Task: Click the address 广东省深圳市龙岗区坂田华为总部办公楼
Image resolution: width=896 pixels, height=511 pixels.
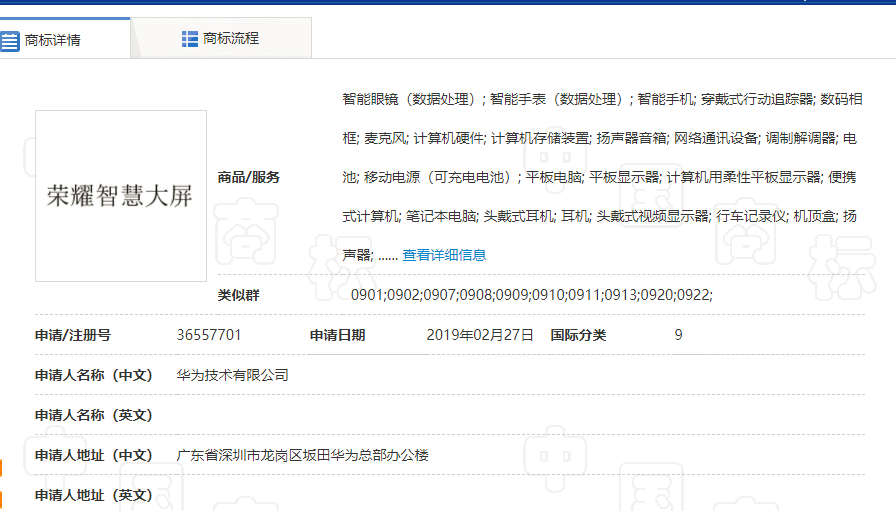Action: tap(302, 455)
